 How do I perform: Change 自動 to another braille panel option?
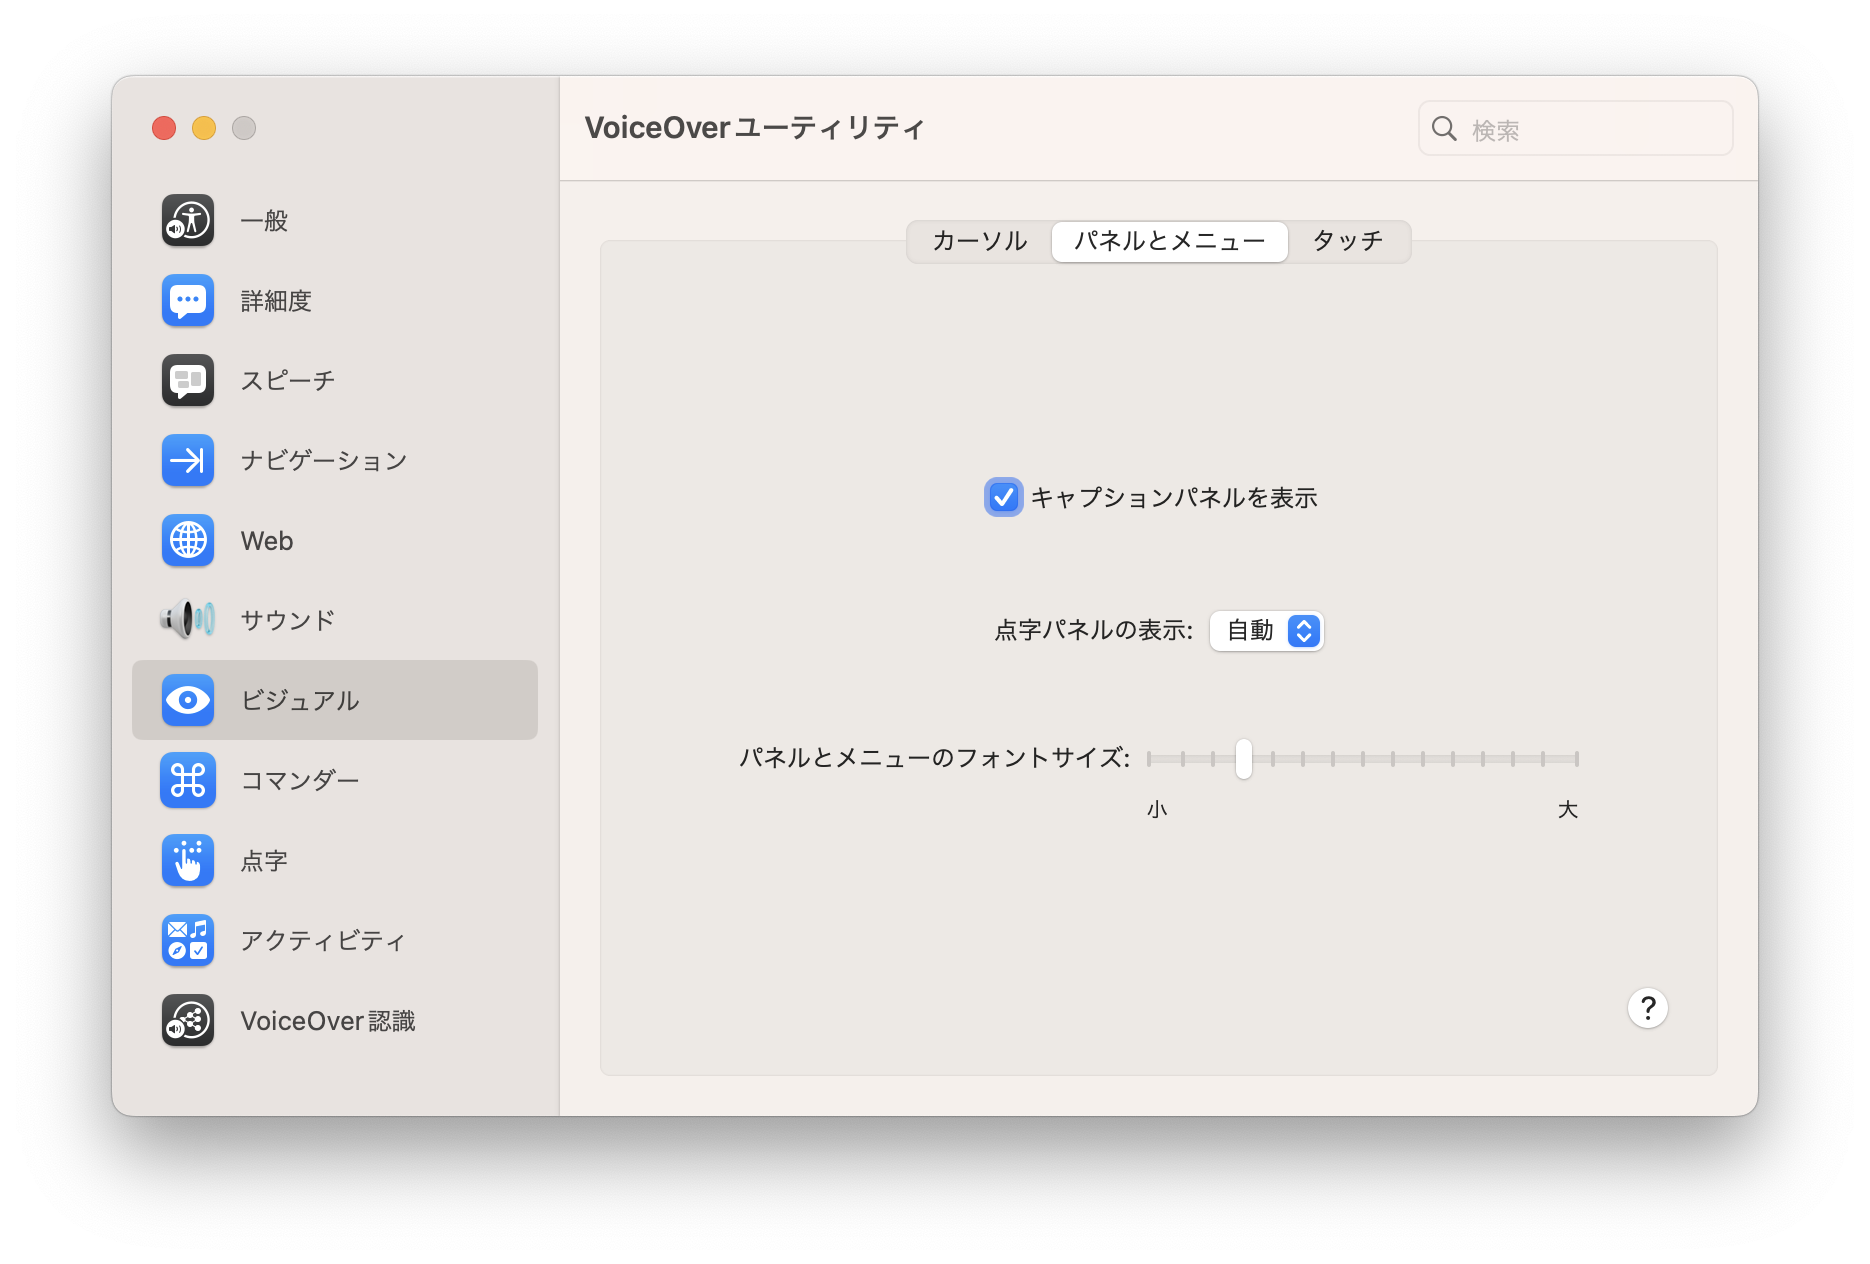click(x=1266, y=630)
